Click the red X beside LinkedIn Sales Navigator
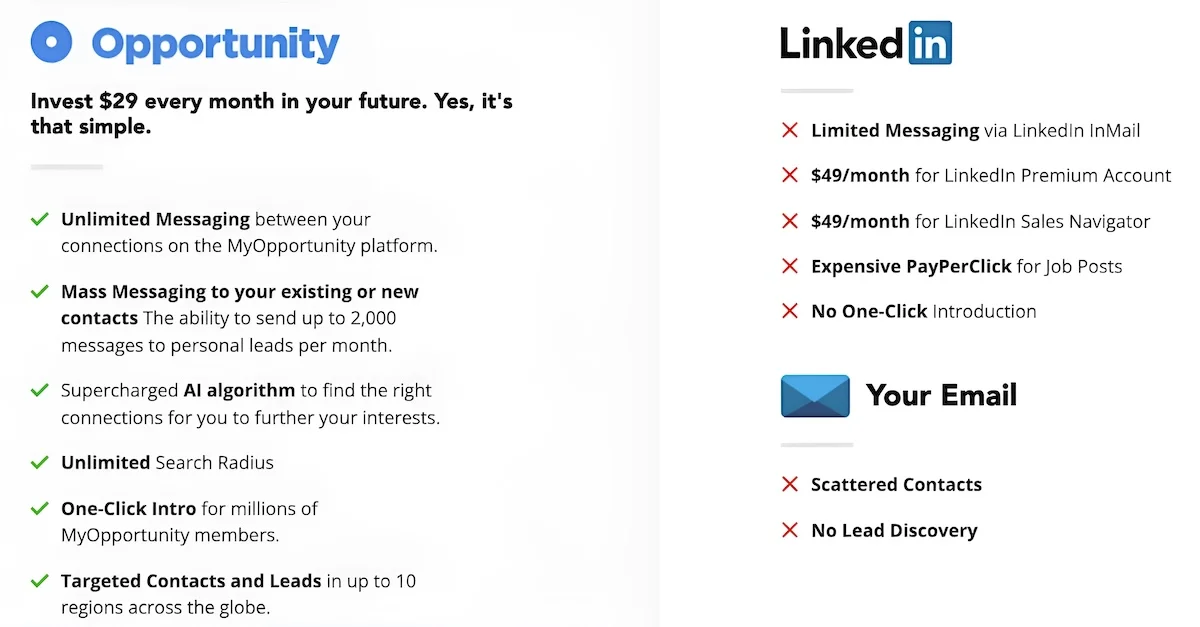This screenshot has width=1200, height=627. [x=790, y=221]
